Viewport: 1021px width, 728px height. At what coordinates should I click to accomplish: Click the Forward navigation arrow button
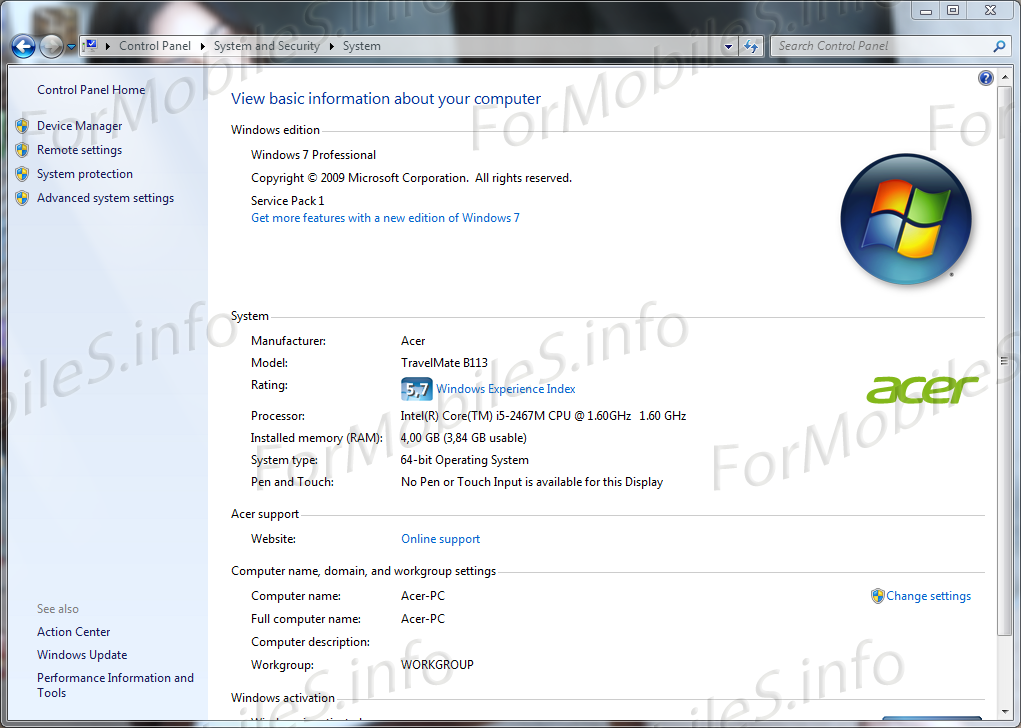point(51,46)
